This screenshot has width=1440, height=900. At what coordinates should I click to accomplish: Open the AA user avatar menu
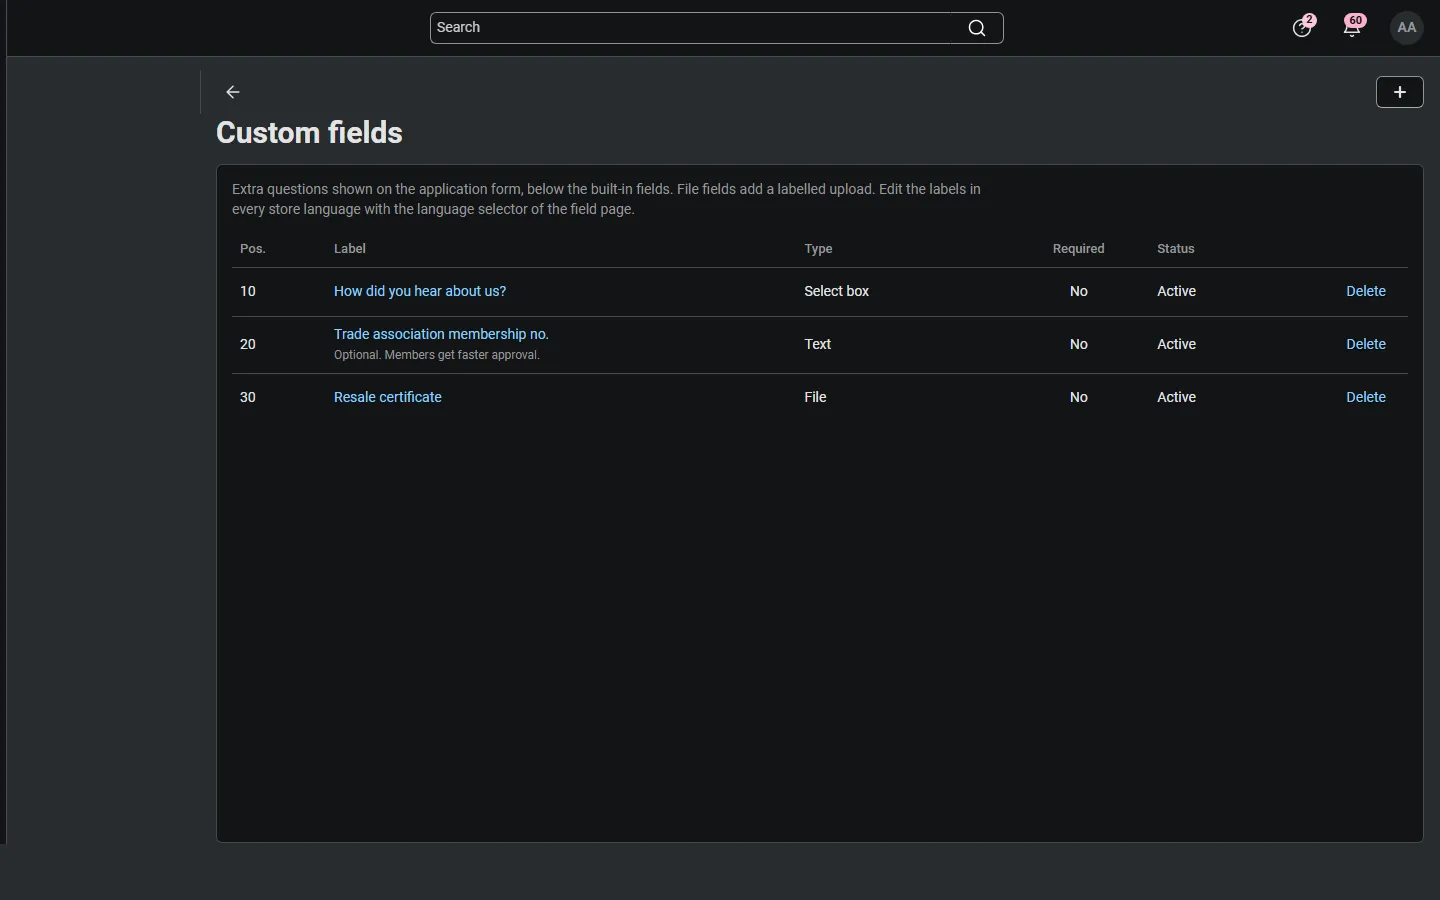1407,28
